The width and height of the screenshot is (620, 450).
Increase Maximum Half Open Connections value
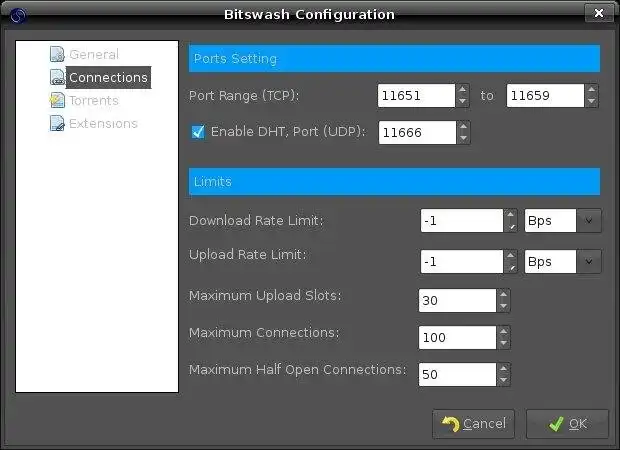[503, 369]
